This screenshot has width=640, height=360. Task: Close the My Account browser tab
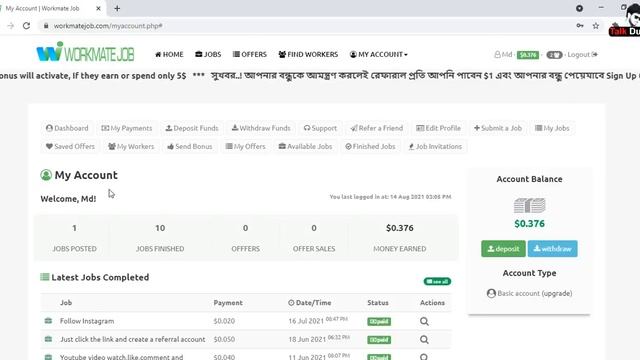pos(98,8)
